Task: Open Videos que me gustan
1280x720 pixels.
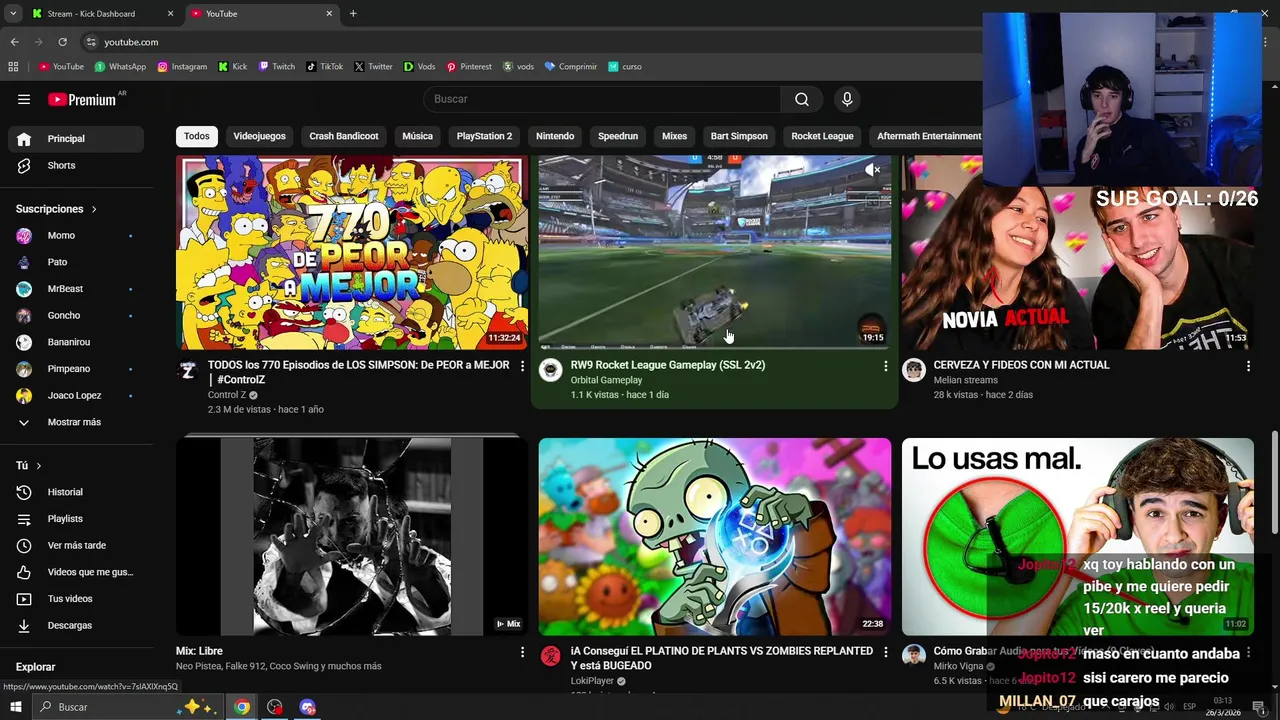Action: click(76, 572)
